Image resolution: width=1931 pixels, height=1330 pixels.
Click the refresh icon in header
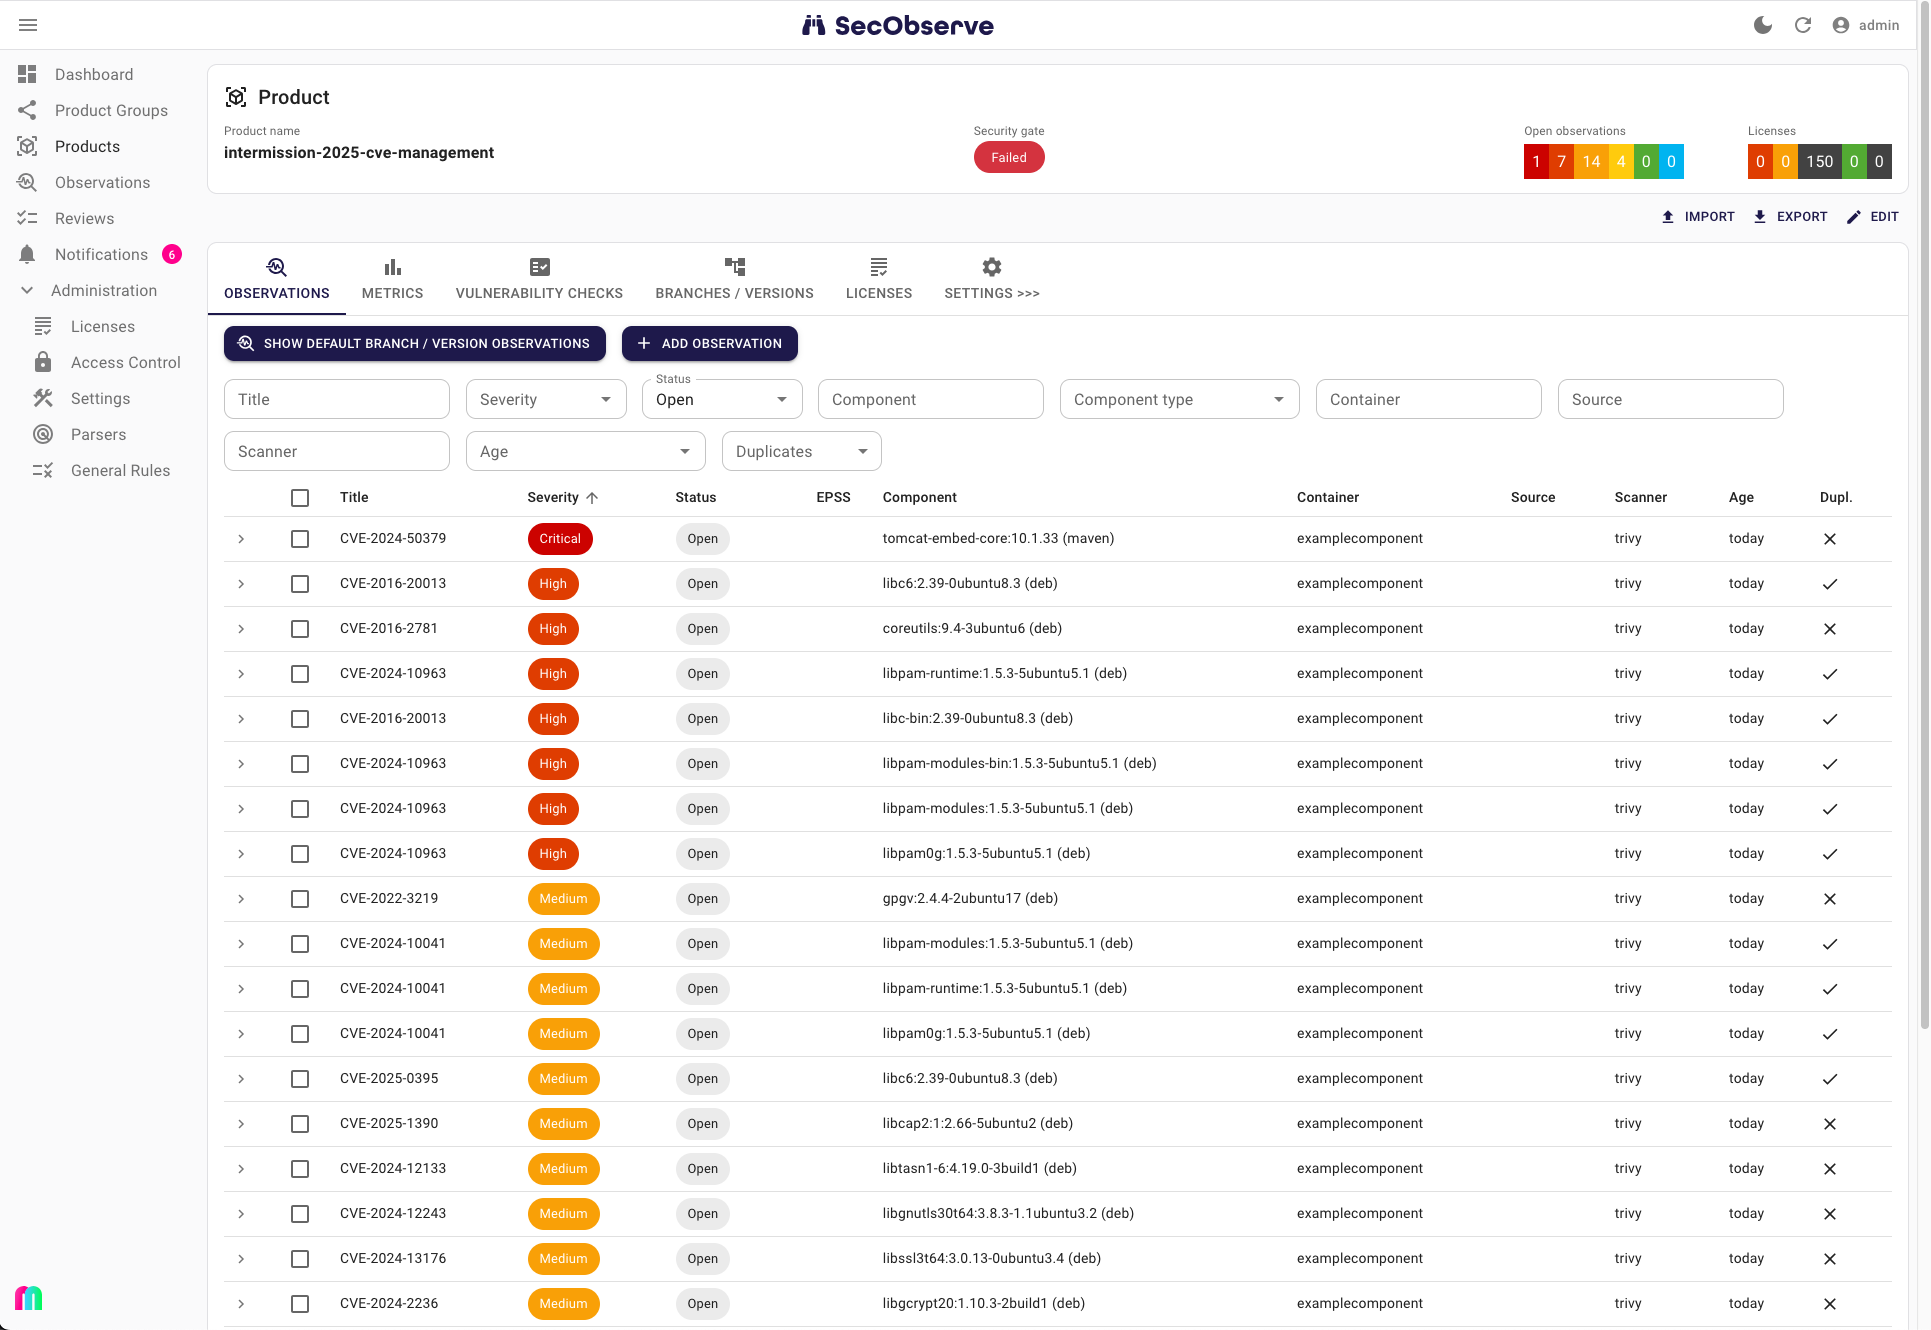(1803, 25)
